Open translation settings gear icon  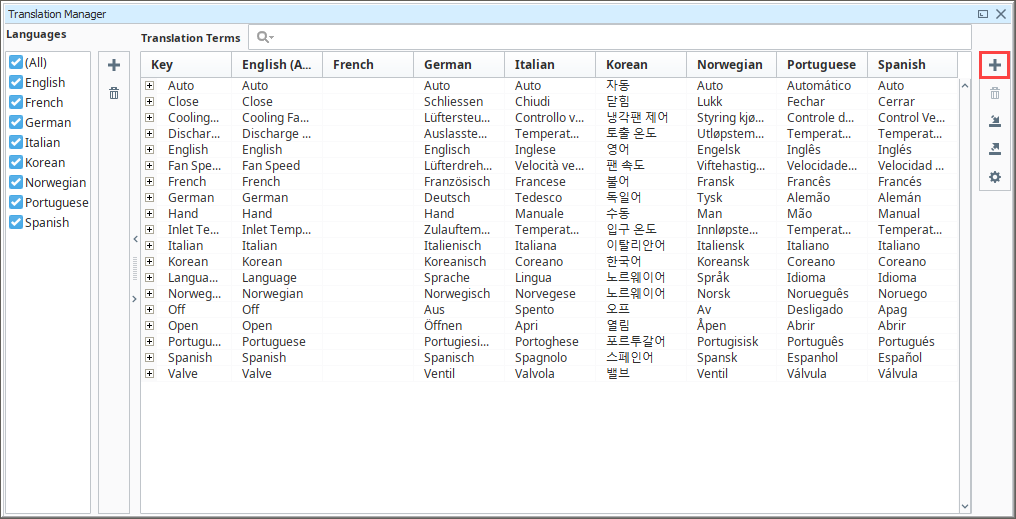(x=995, y=177)
